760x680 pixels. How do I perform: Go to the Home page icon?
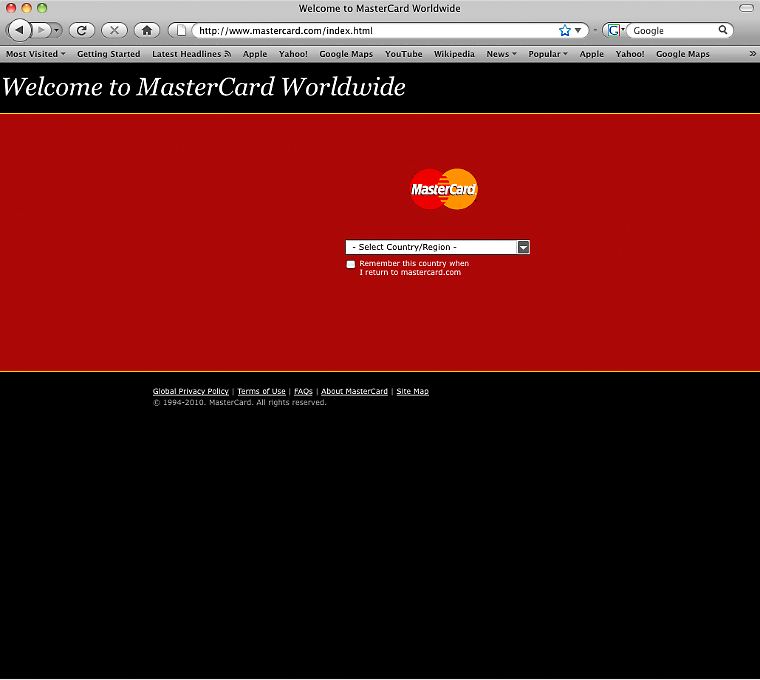click(x=146, y=30)
